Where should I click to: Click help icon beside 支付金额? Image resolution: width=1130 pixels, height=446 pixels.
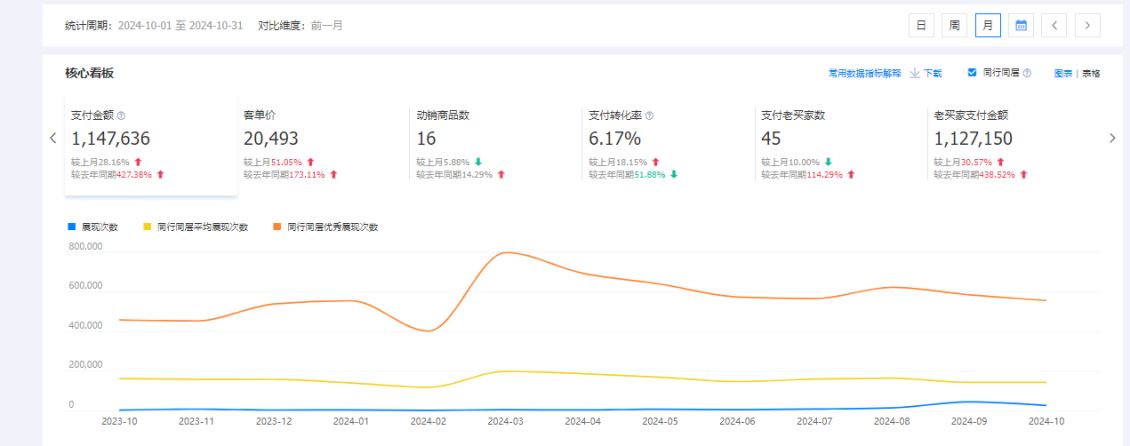tap(121, 116)
